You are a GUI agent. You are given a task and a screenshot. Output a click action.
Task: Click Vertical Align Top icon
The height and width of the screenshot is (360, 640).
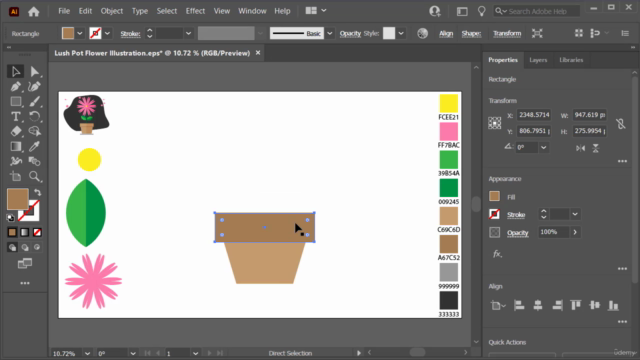point(576,305)
